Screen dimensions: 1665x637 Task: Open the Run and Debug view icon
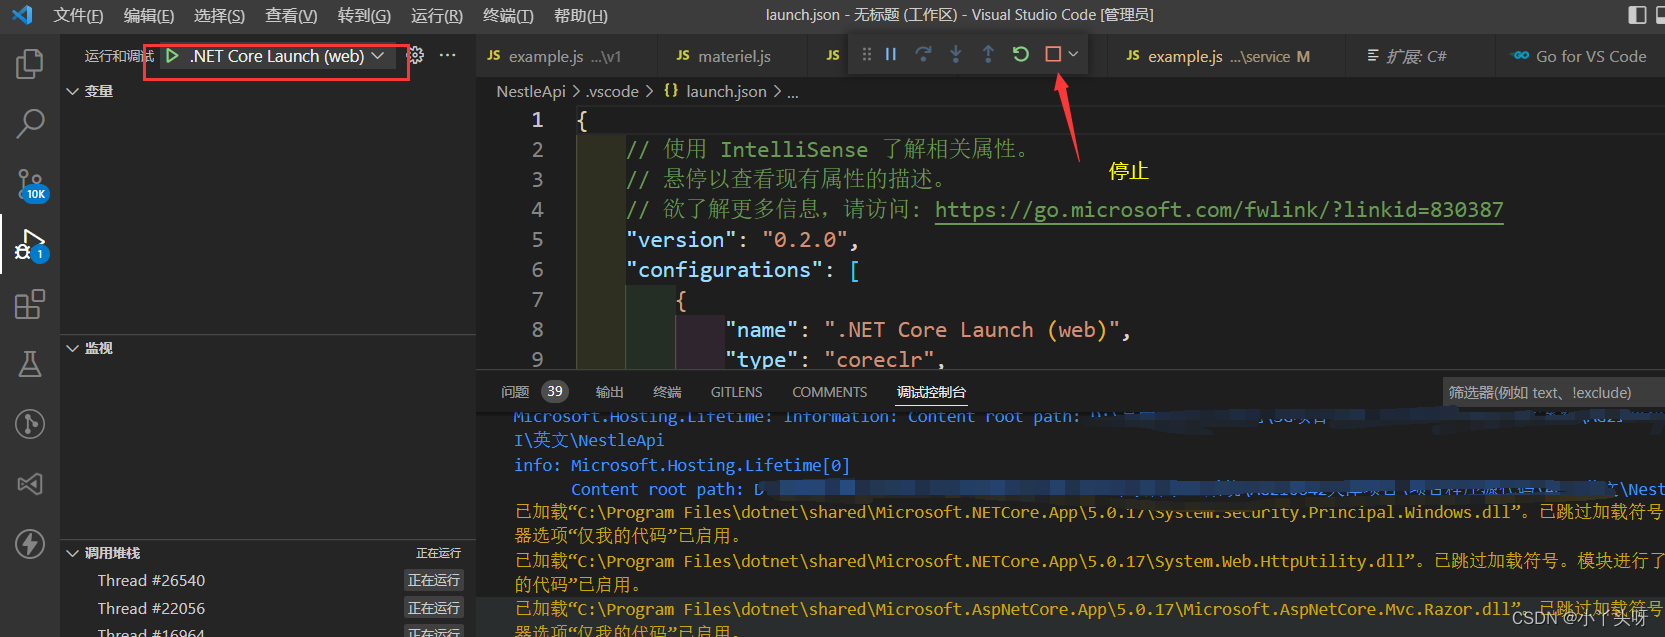tap(30, 245)
